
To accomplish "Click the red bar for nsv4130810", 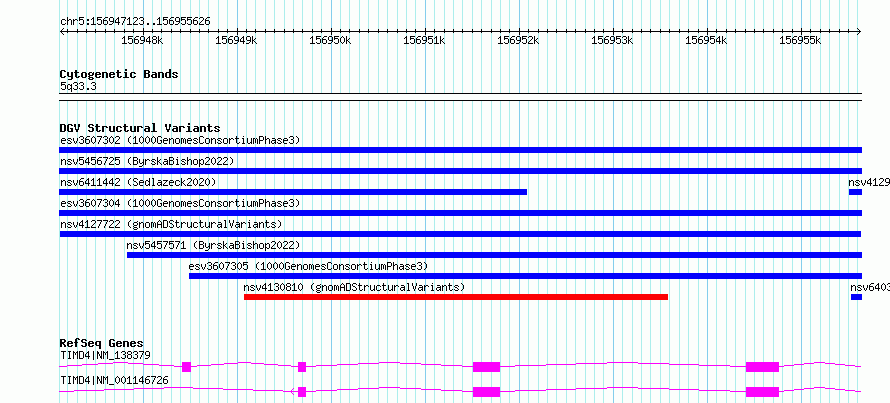I will pyautogui.click(x=456, y=297).
